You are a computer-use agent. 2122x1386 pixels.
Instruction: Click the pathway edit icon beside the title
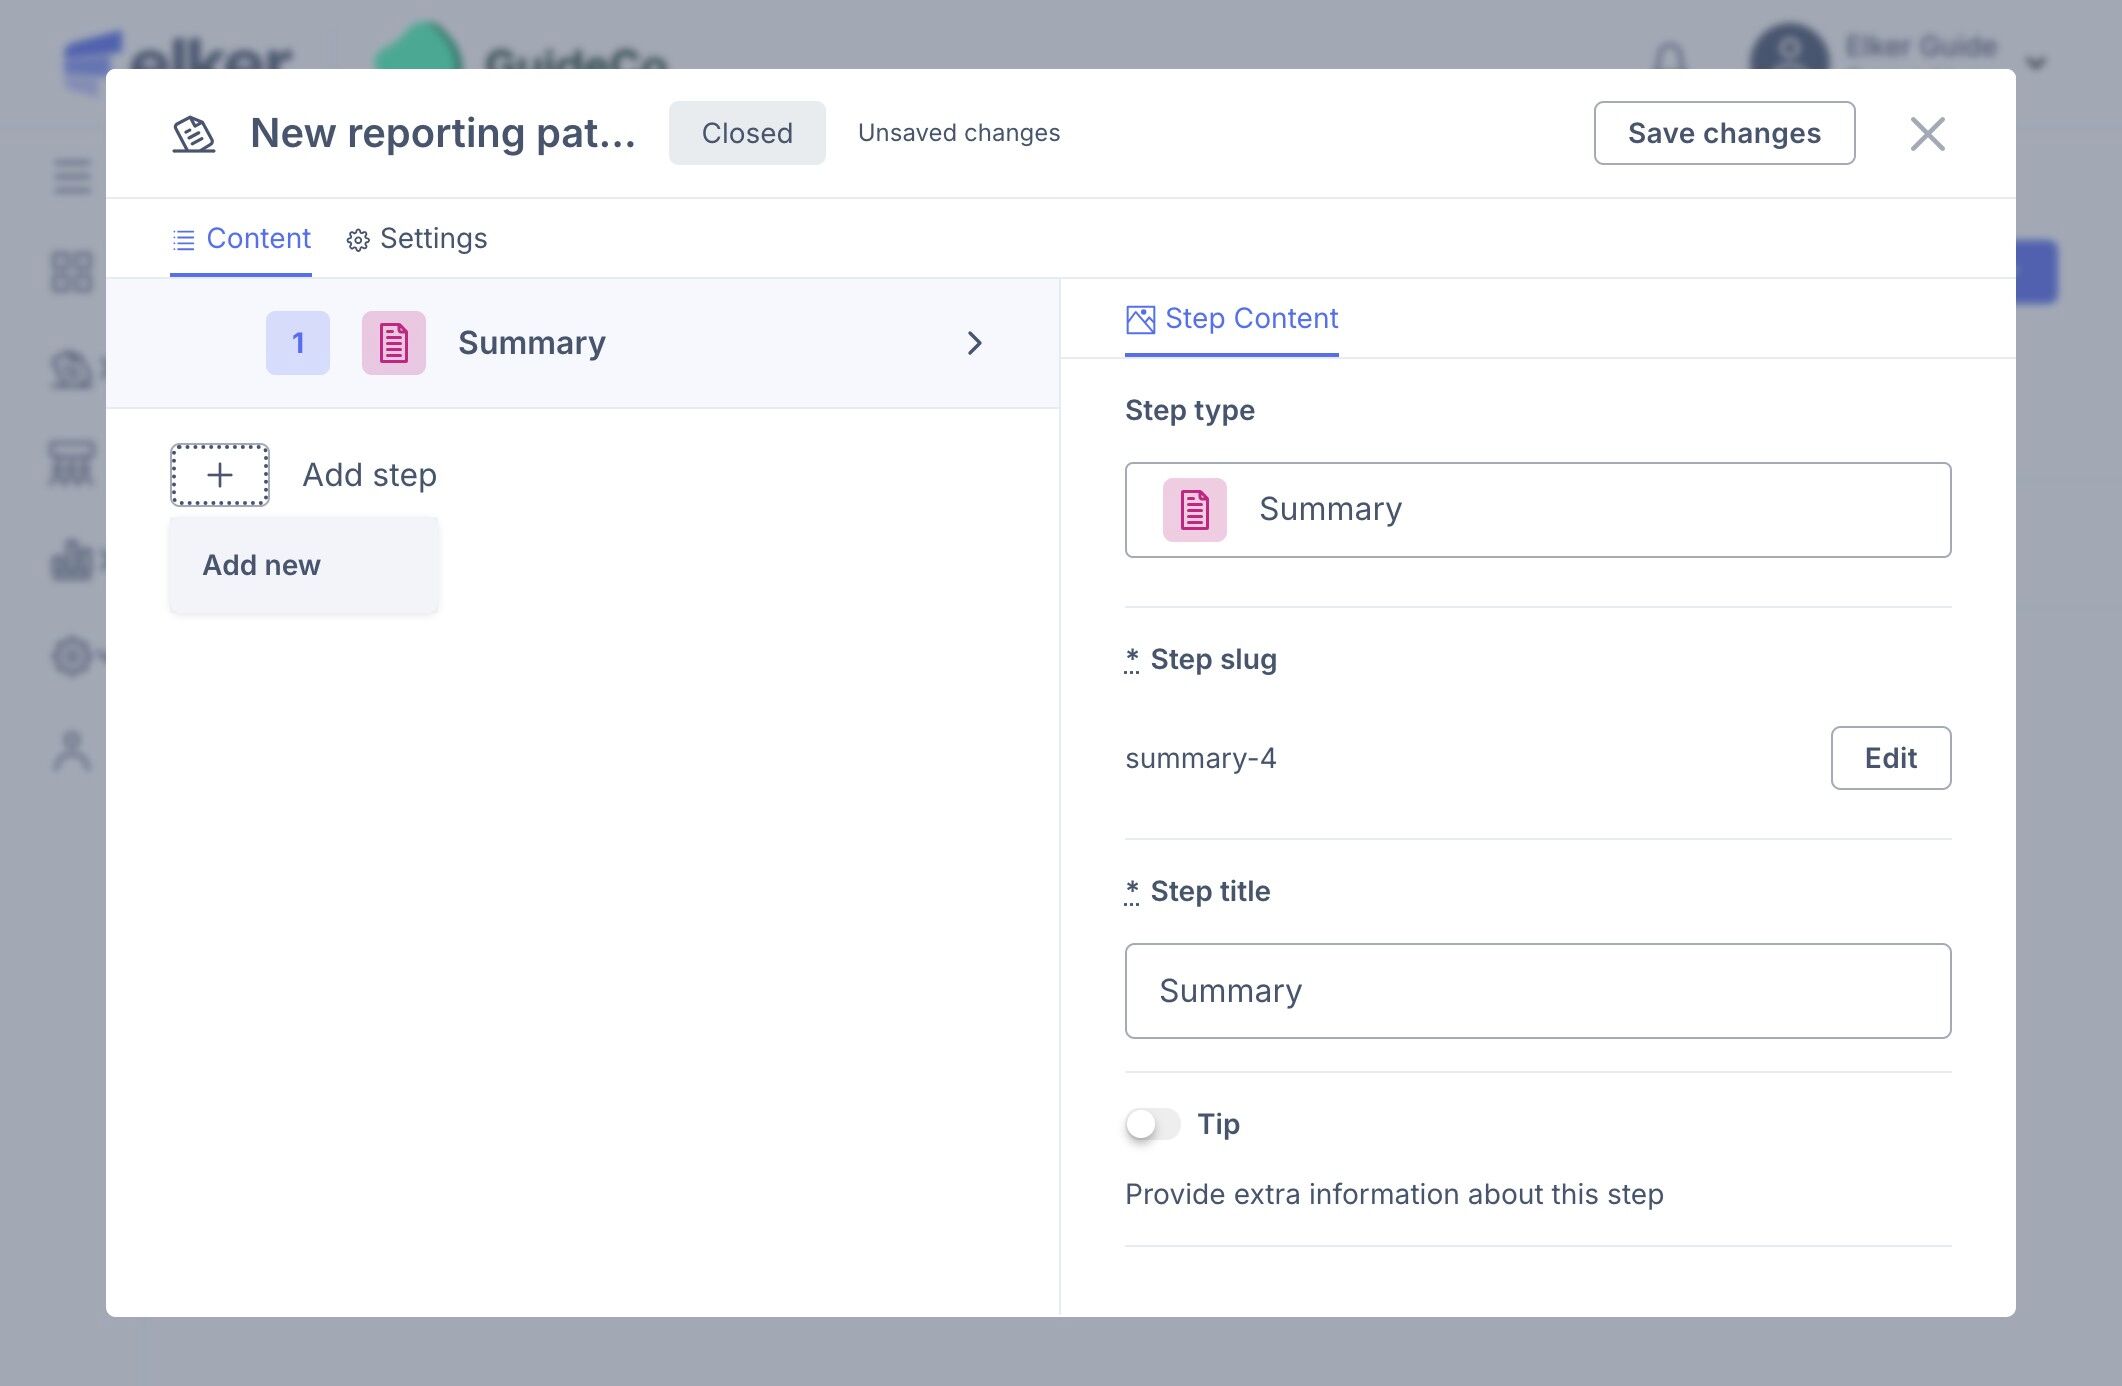[x=193, y=133]
